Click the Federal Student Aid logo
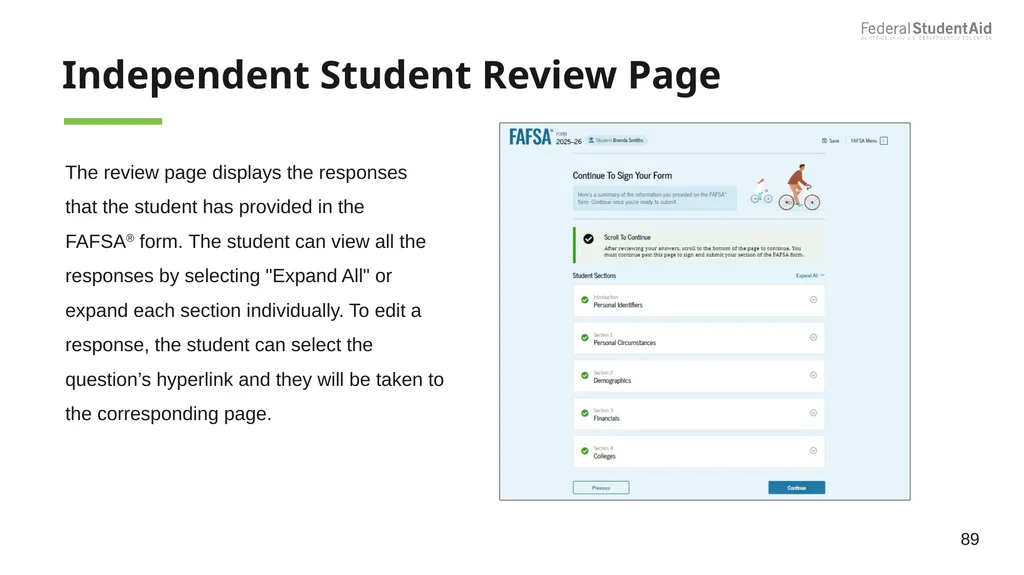The width and height of the screenshot is (1024, 575). point(926,30)
